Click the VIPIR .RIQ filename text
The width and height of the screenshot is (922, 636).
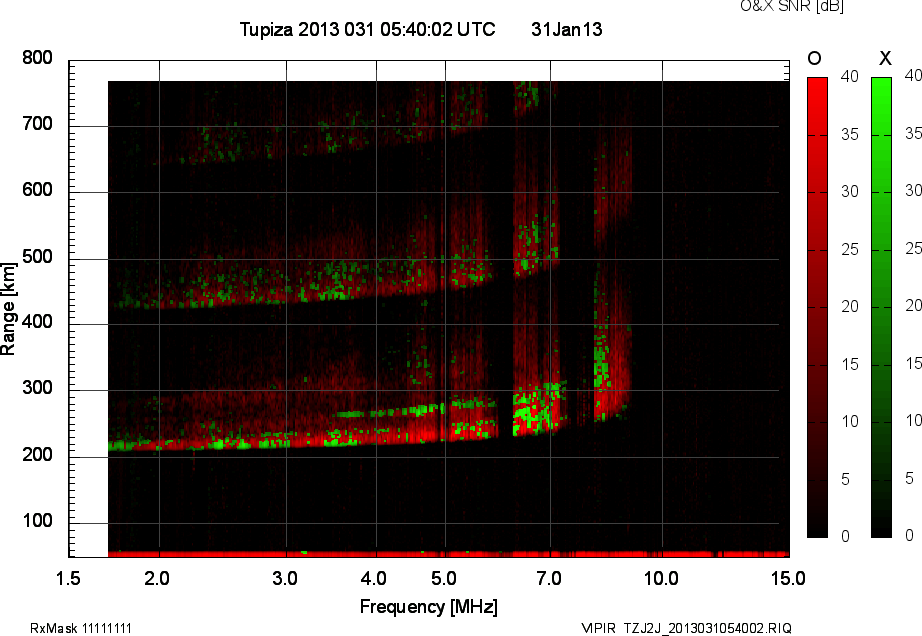686,628
